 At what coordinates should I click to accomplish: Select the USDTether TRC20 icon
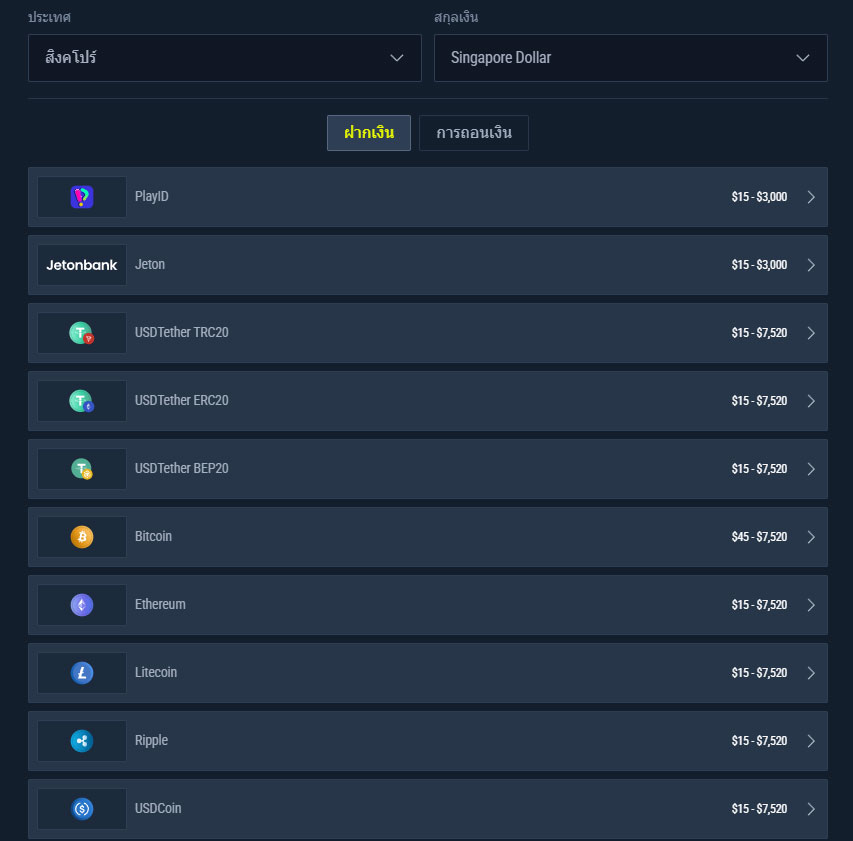(81, 333)
